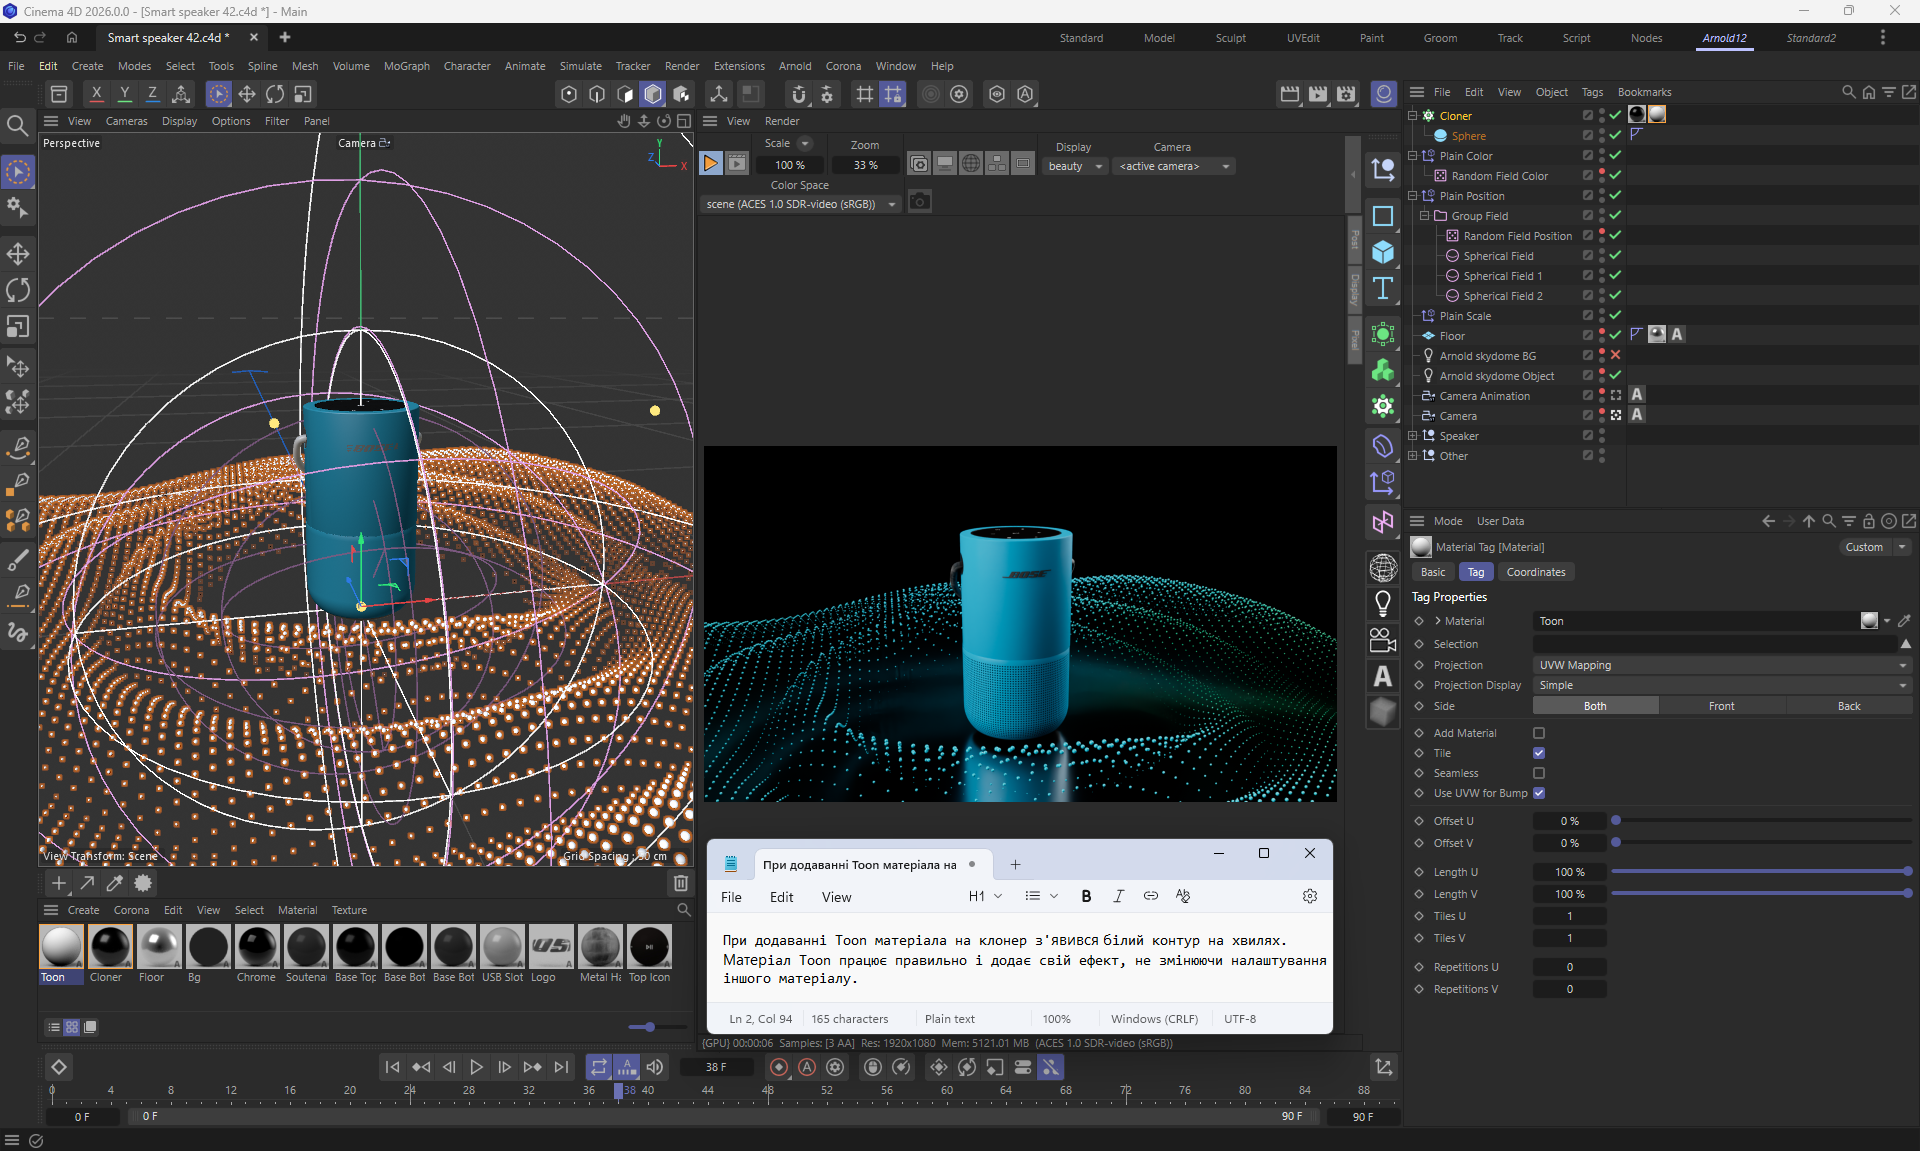Click the Record Active Objects button

pos(778,1067)
